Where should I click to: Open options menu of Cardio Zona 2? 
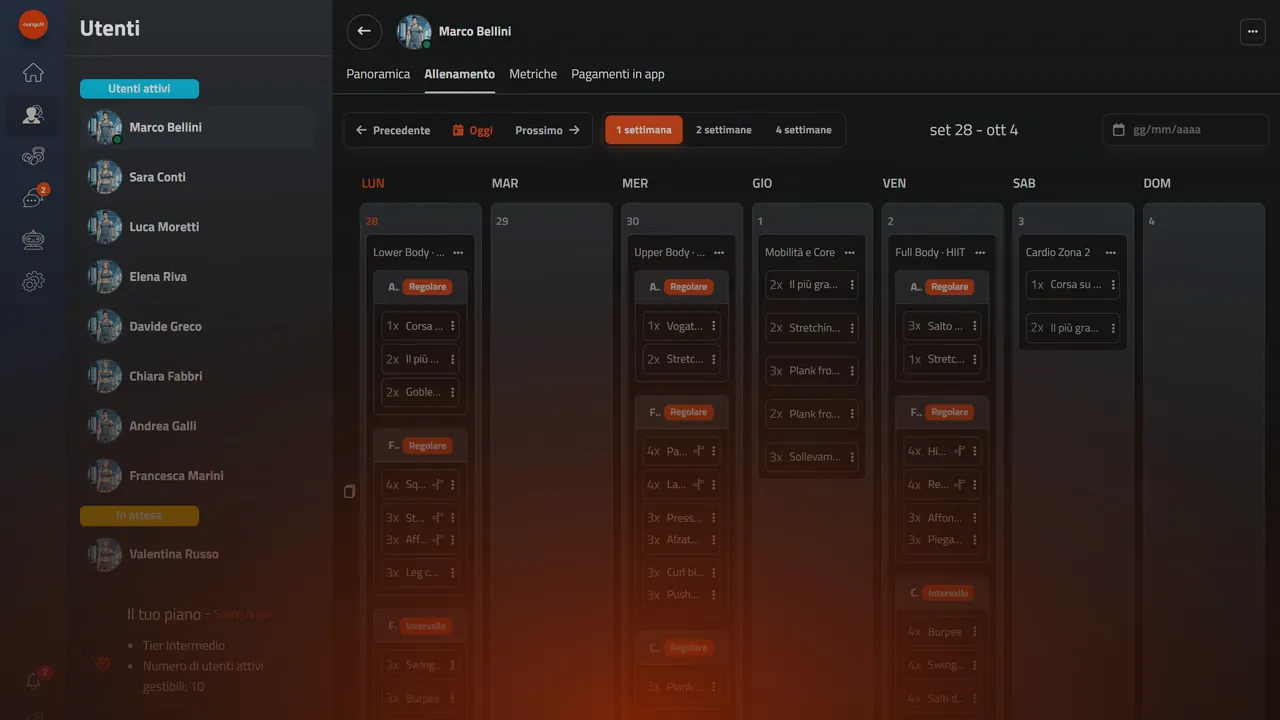click(1110, 253)
